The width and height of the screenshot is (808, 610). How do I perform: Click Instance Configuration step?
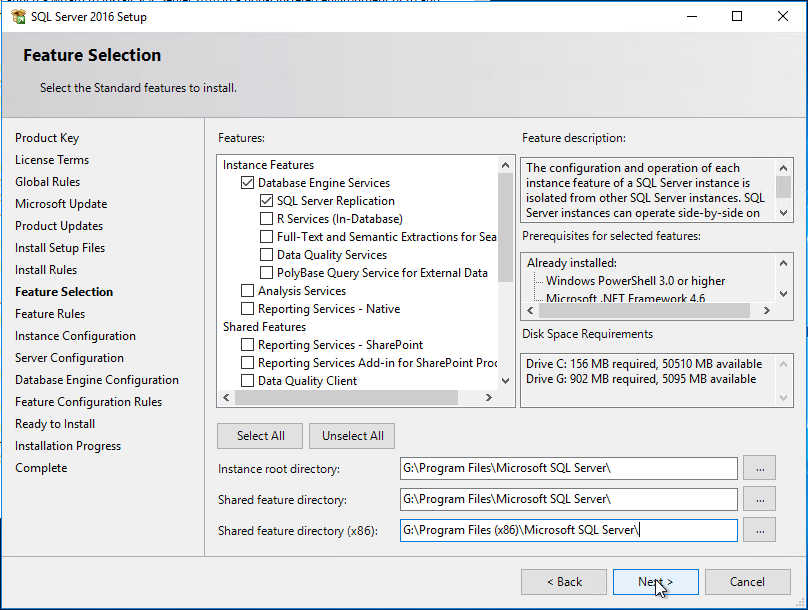75,336
